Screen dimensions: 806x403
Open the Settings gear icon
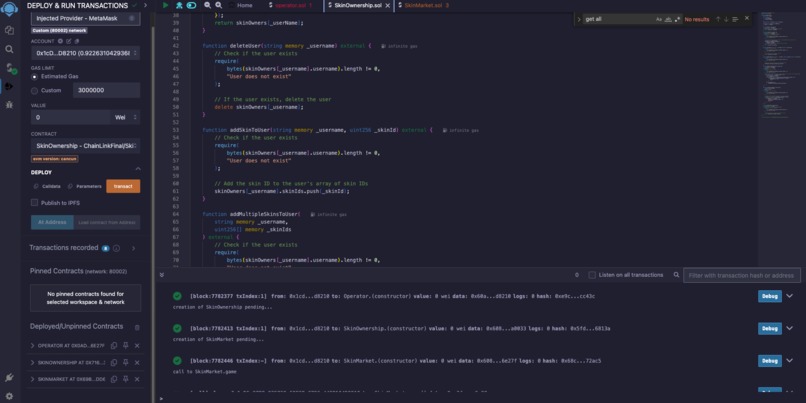point(9,396)
